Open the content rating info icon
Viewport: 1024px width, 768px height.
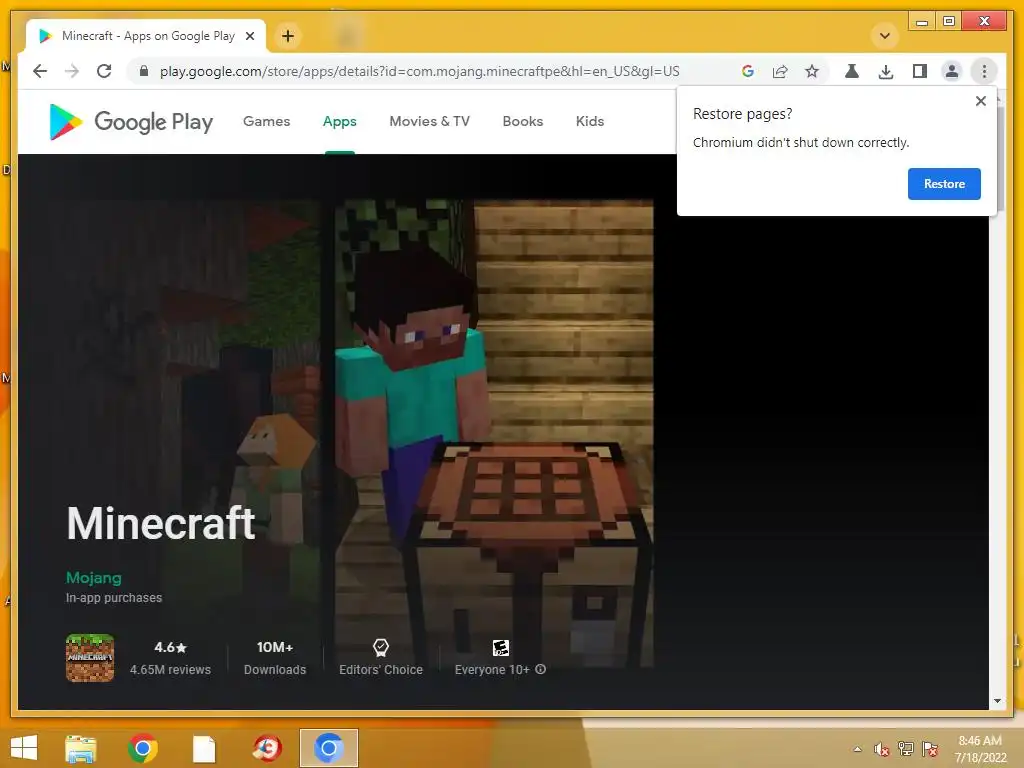[541, 669]
